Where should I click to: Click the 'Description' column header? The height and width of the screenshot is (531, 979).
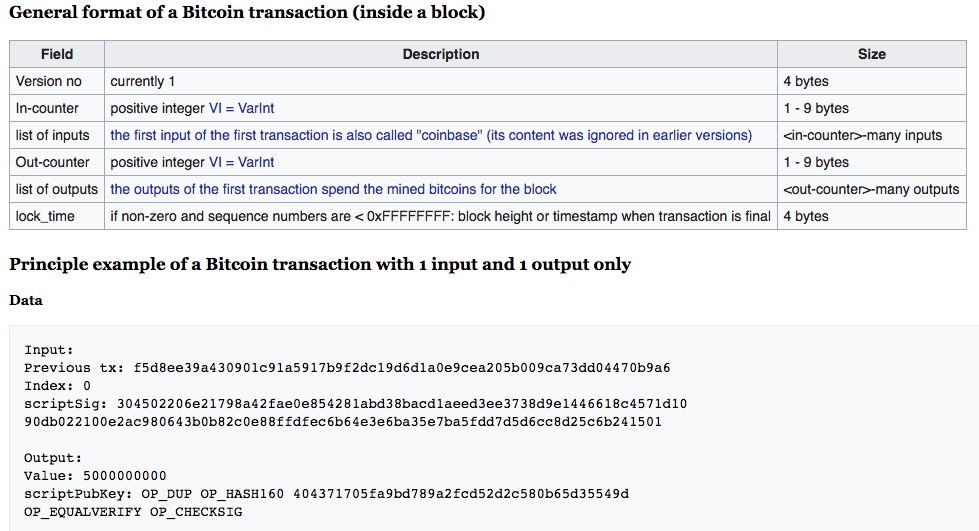441,54
